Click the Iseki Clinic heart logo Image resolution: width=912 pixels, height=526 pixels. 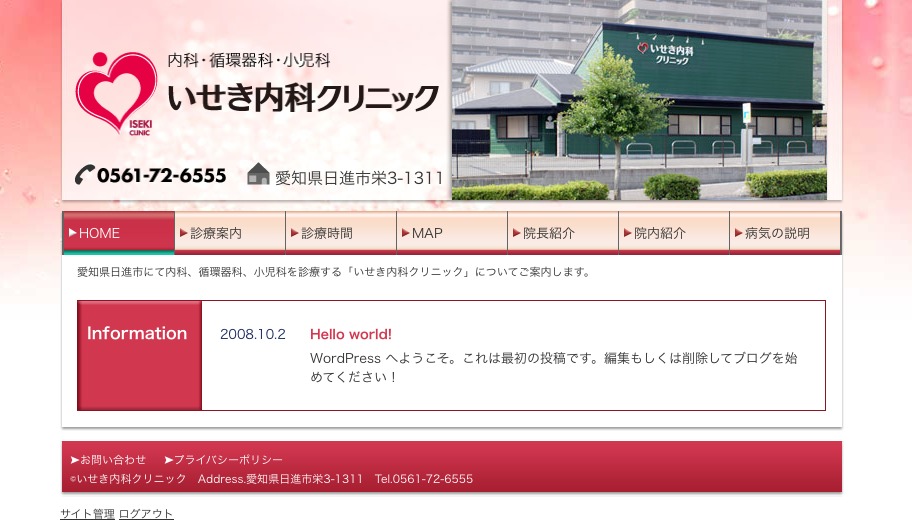116,94
